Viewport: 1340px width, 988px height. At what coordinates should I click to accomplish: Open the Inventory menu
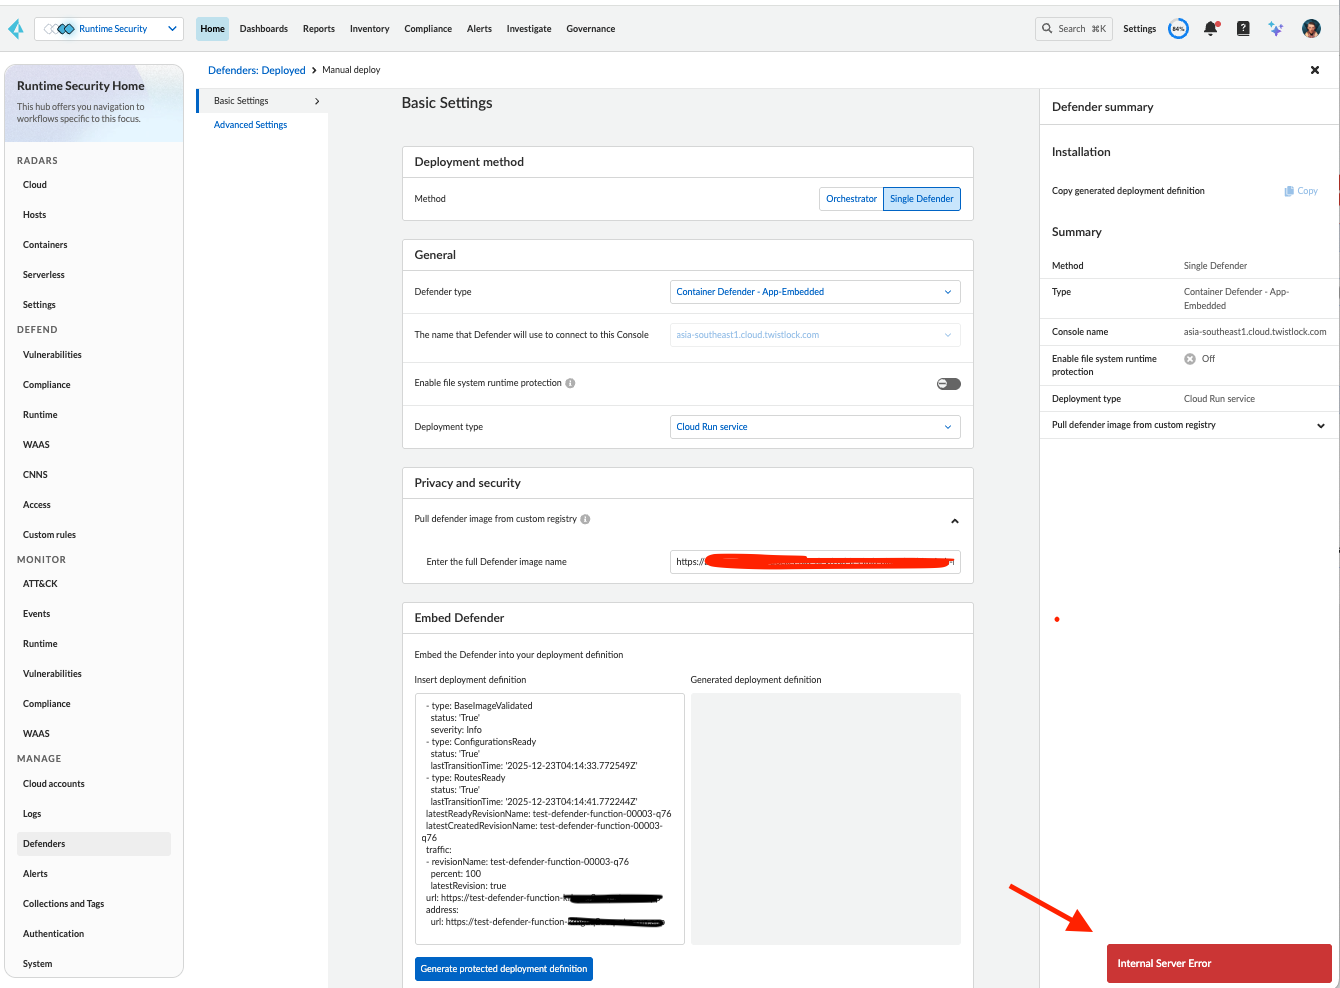[x=369, y=29]
